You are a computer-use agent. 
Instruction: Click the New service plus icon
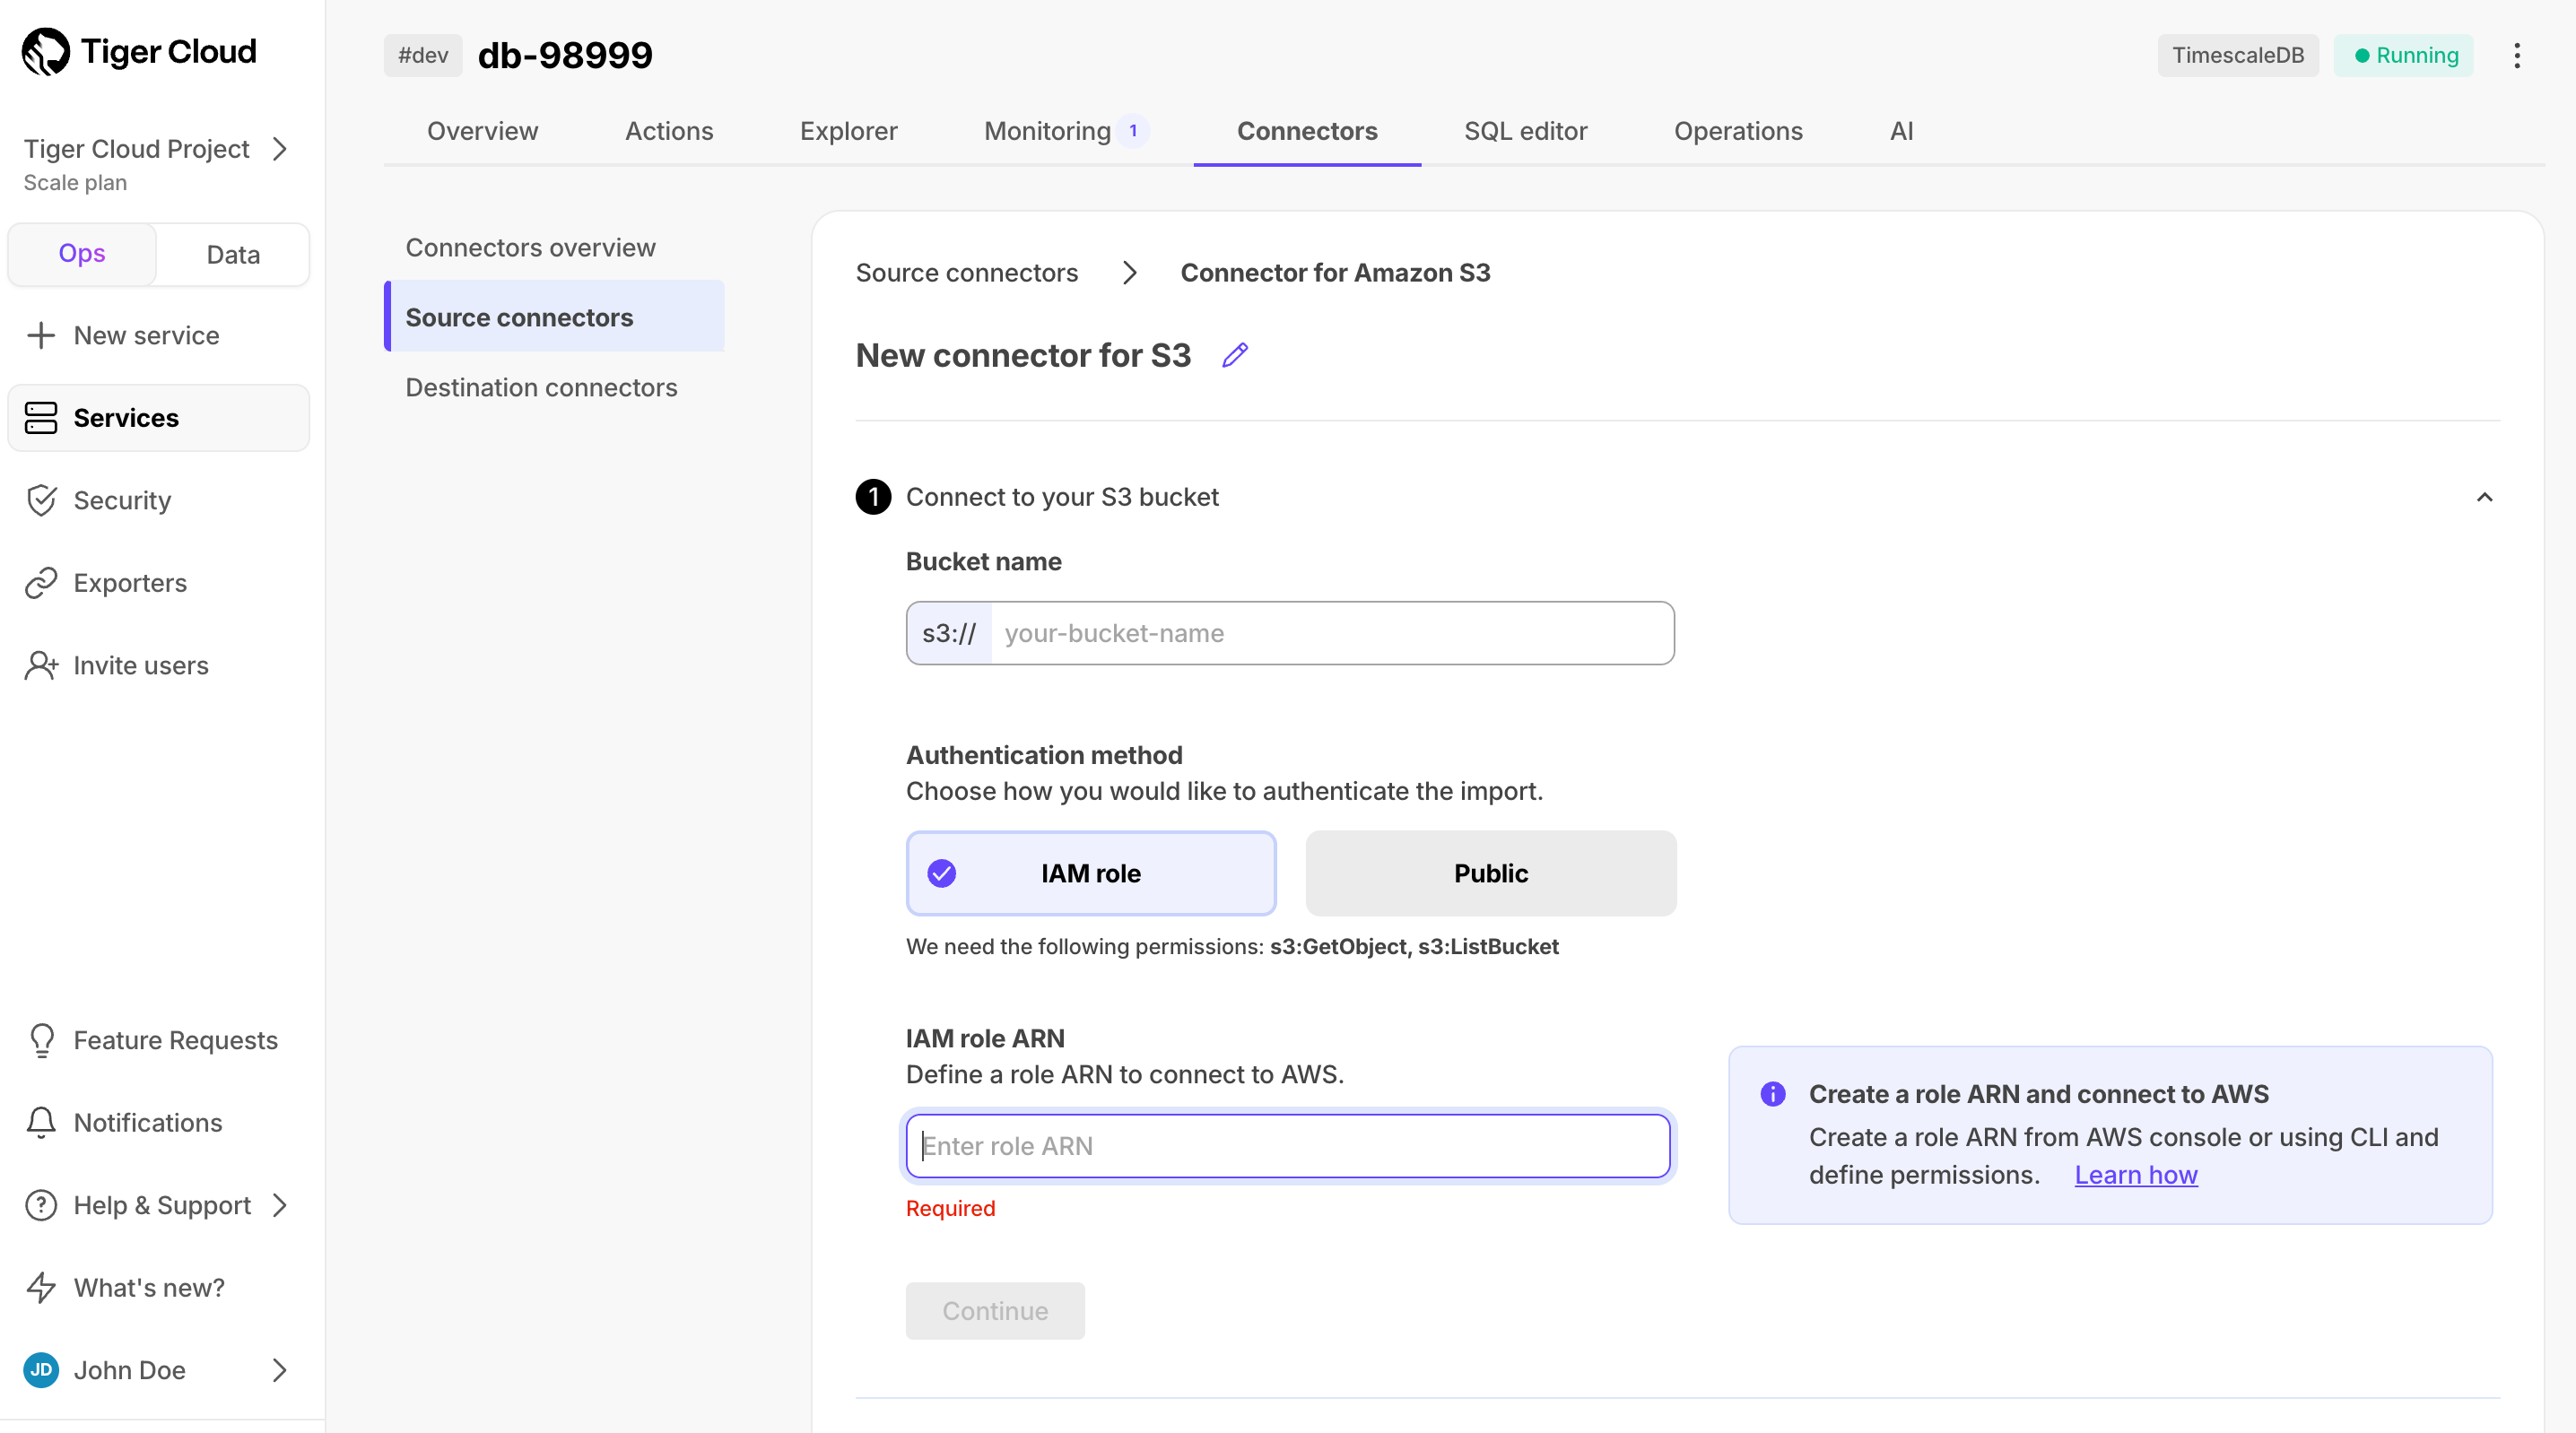[41, 335]
